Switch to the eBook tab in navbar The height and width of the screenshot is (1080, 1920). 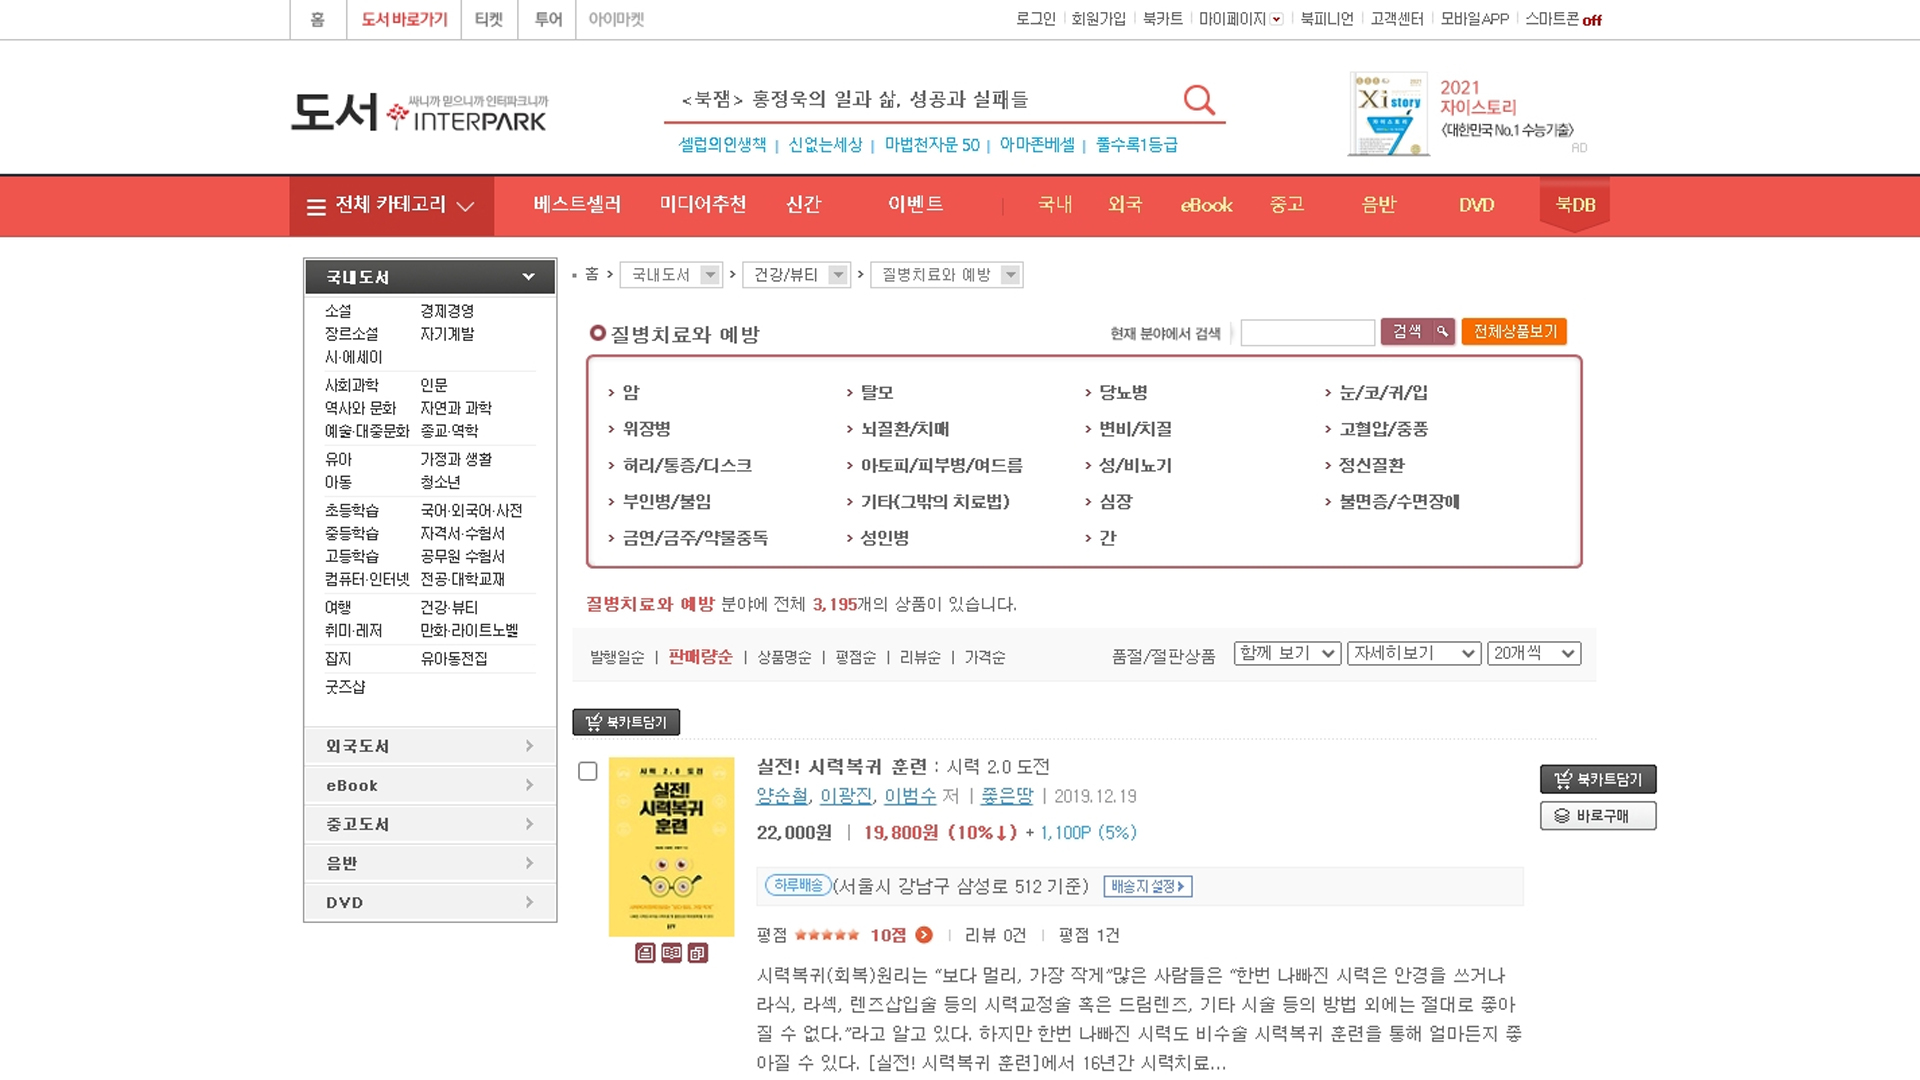(1206, 205)
